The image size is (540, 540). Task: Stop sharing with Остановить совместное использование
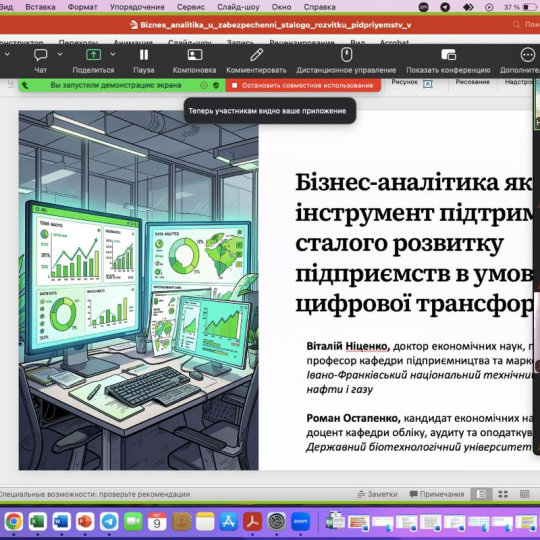(303, 85)
